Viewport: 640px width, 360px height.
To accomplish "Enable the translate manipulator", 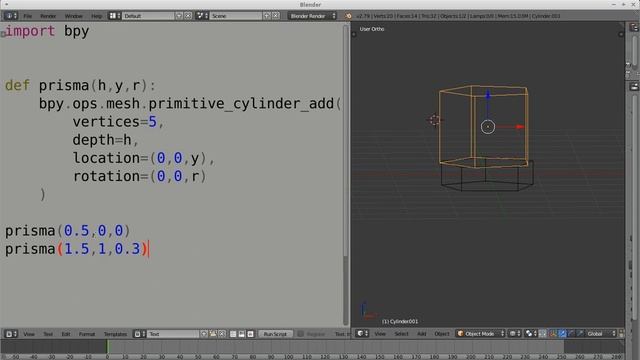I will click(562, 333).
